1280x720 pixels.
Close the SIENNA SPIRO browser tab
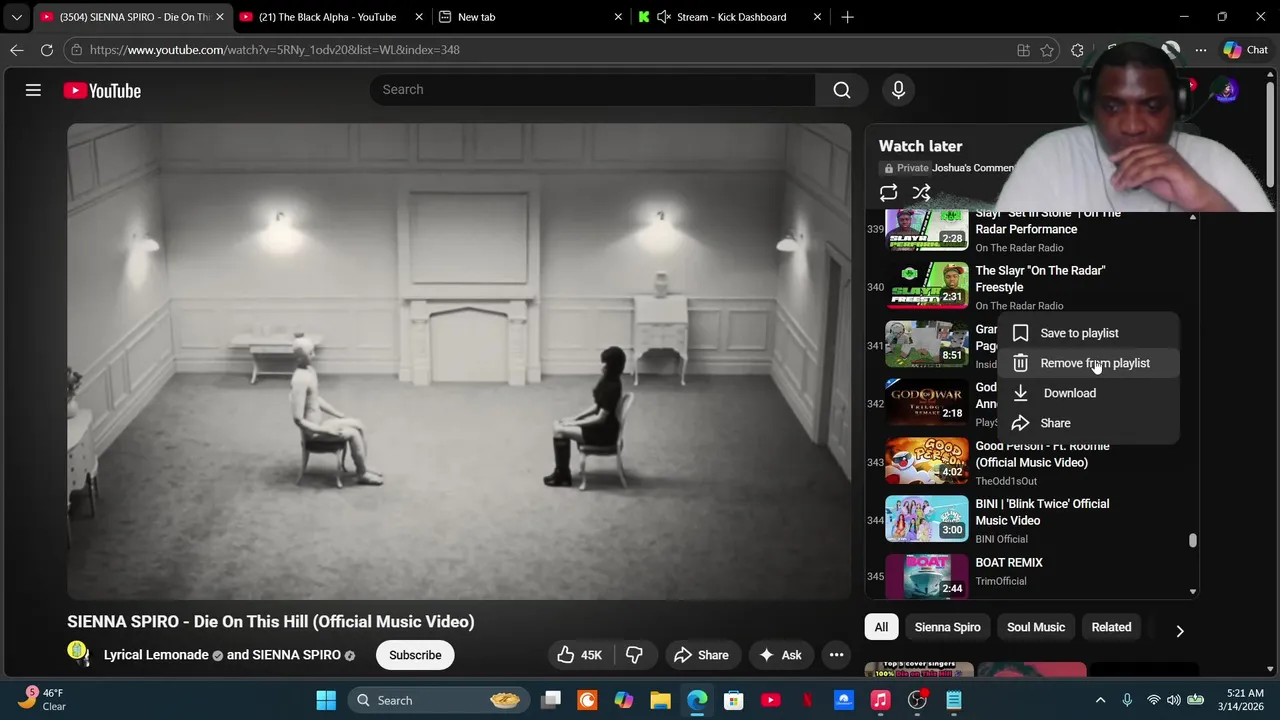(x=220, y=17)
